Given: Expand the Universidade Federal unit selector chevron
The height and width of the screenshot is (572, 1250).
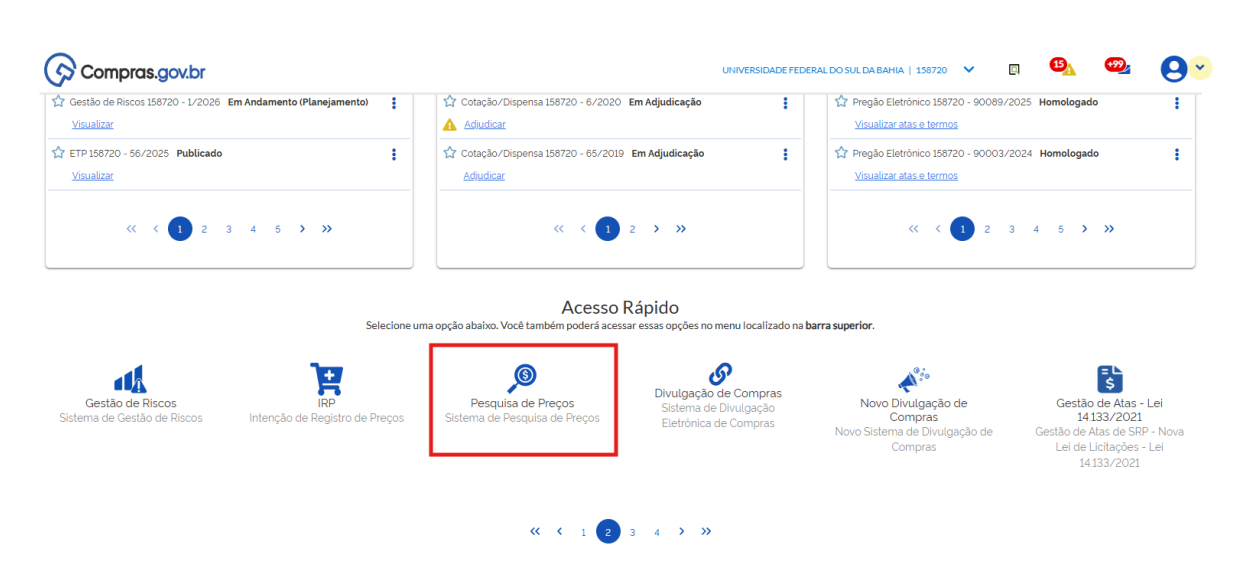Looking at the screenshot, I should coord(968,69).
